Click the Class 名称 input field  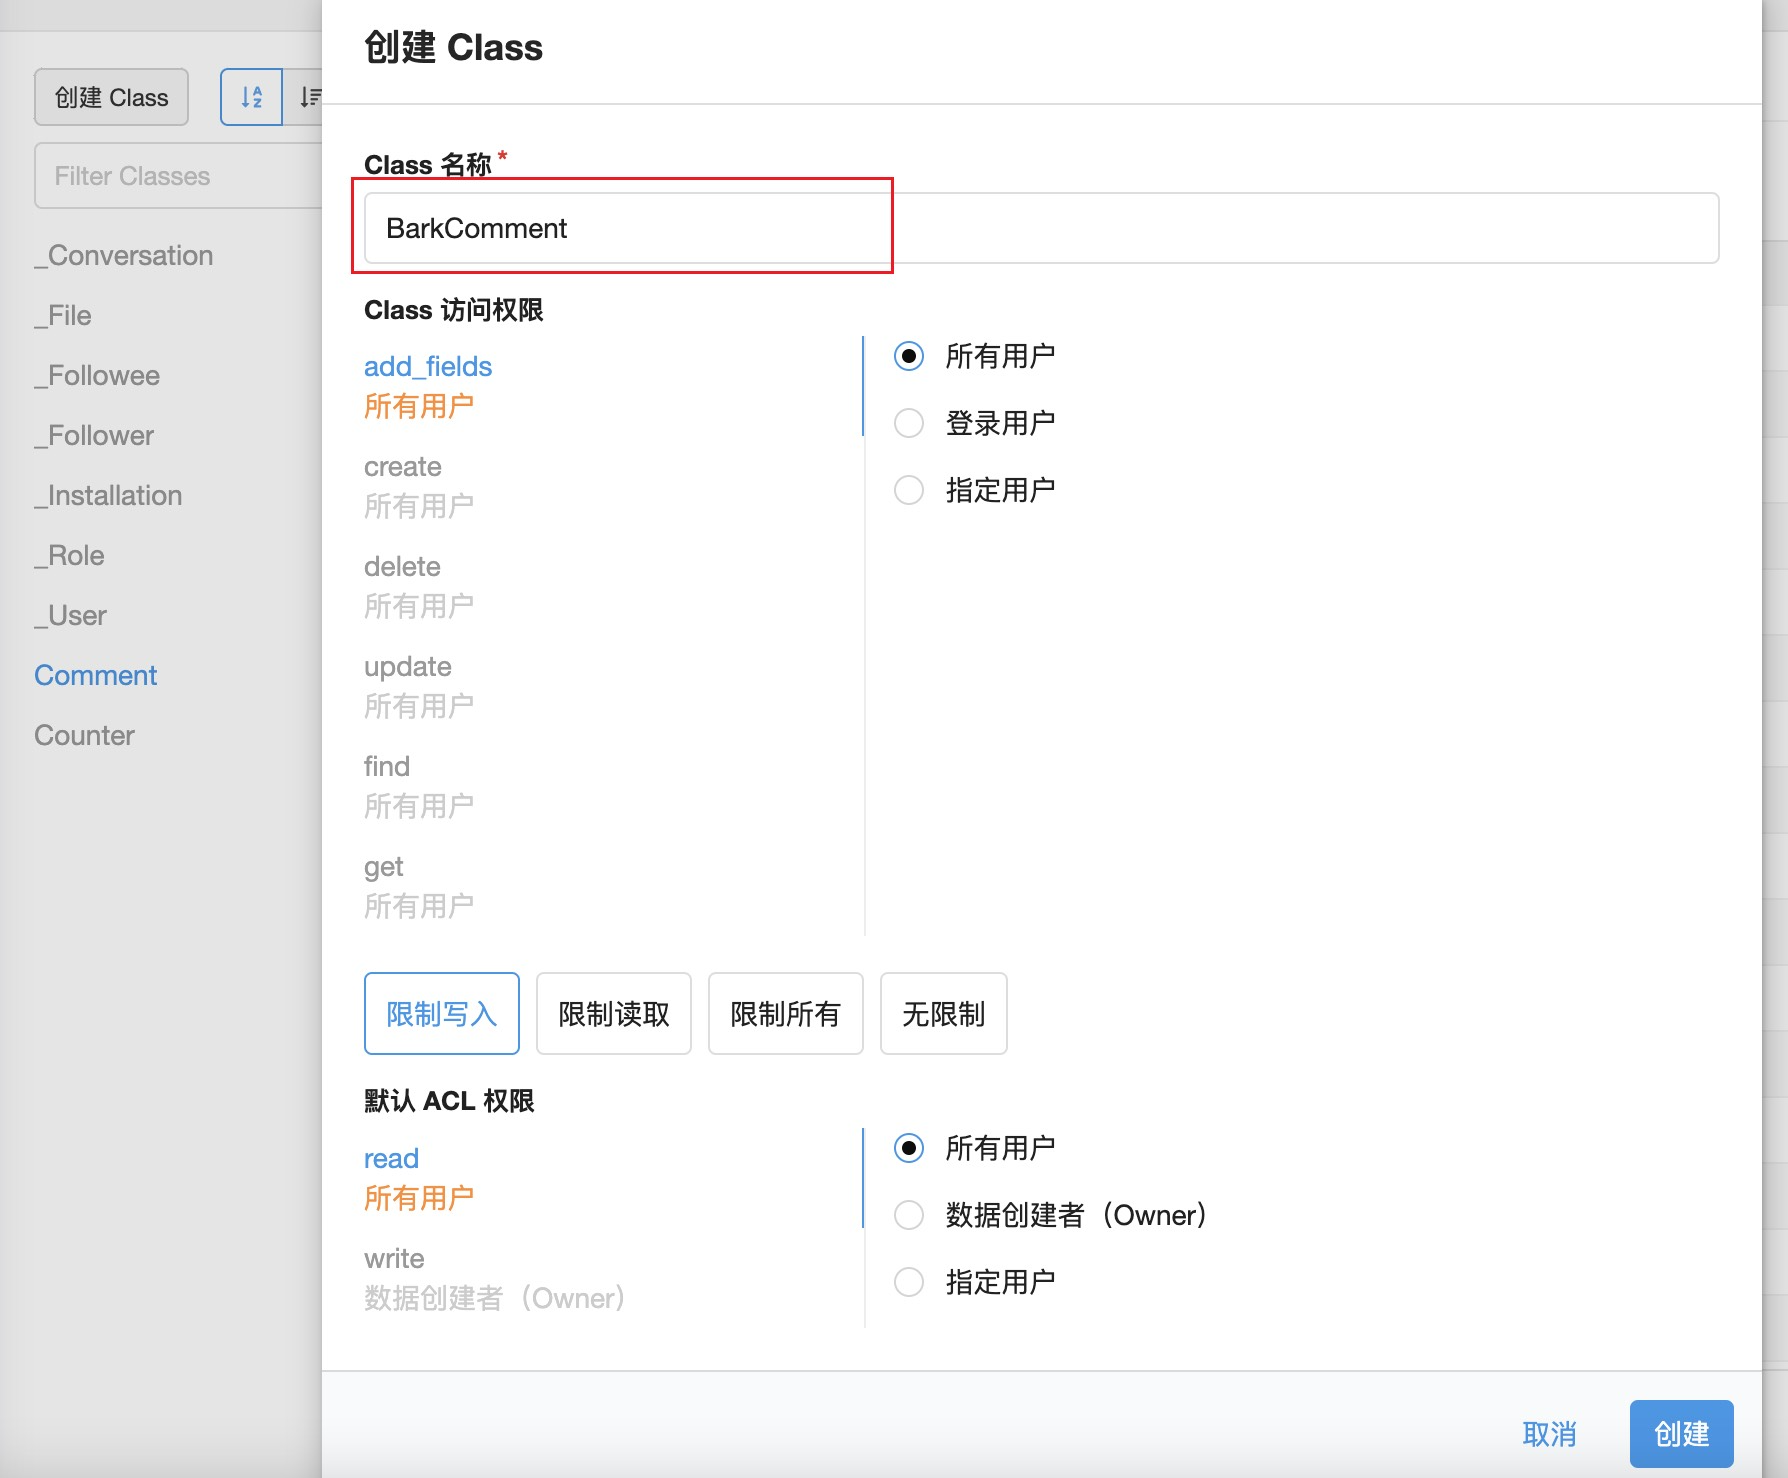pos(1040,228)
